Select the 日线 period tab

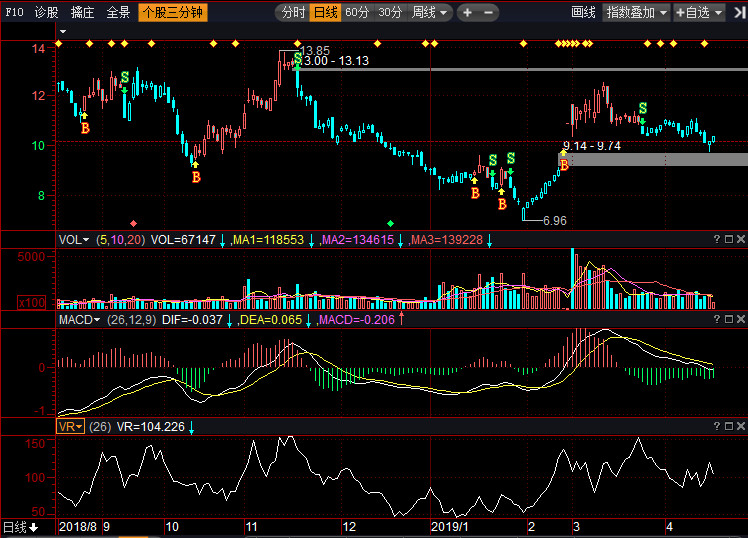pos(325,13)
